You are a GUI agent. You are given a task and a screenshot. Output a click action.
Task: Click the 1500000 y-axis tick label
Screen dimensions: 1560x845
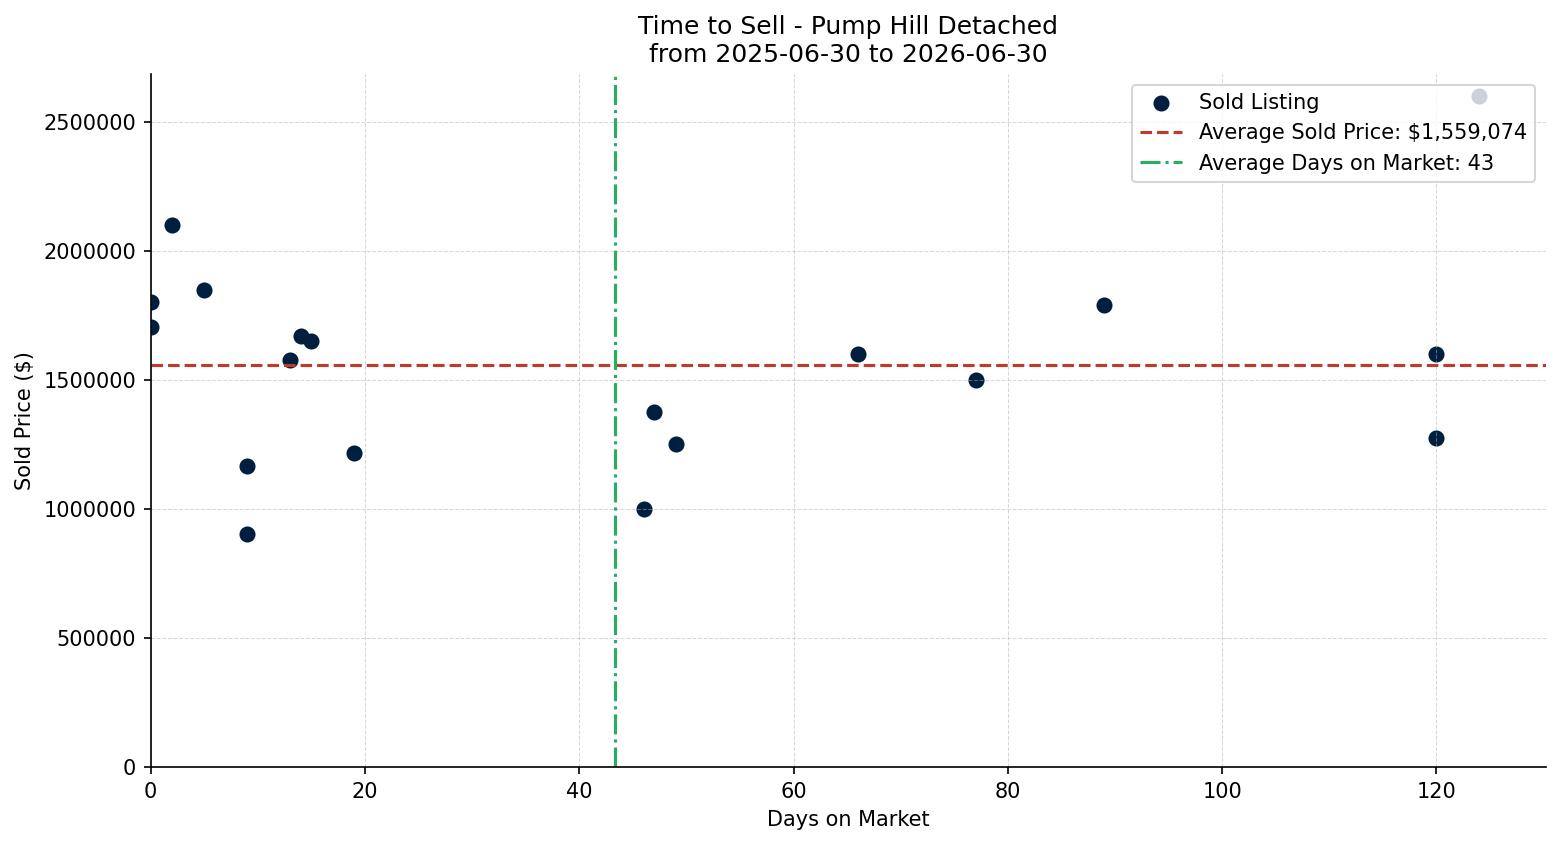[90, 381]
